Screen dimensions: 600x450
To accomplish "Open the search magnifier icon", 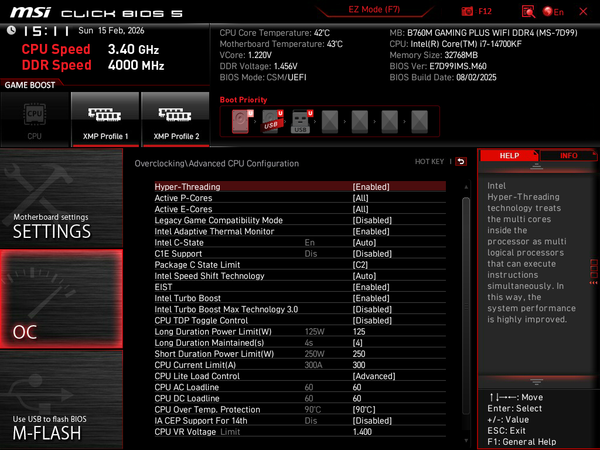I will tap(528, 11).
